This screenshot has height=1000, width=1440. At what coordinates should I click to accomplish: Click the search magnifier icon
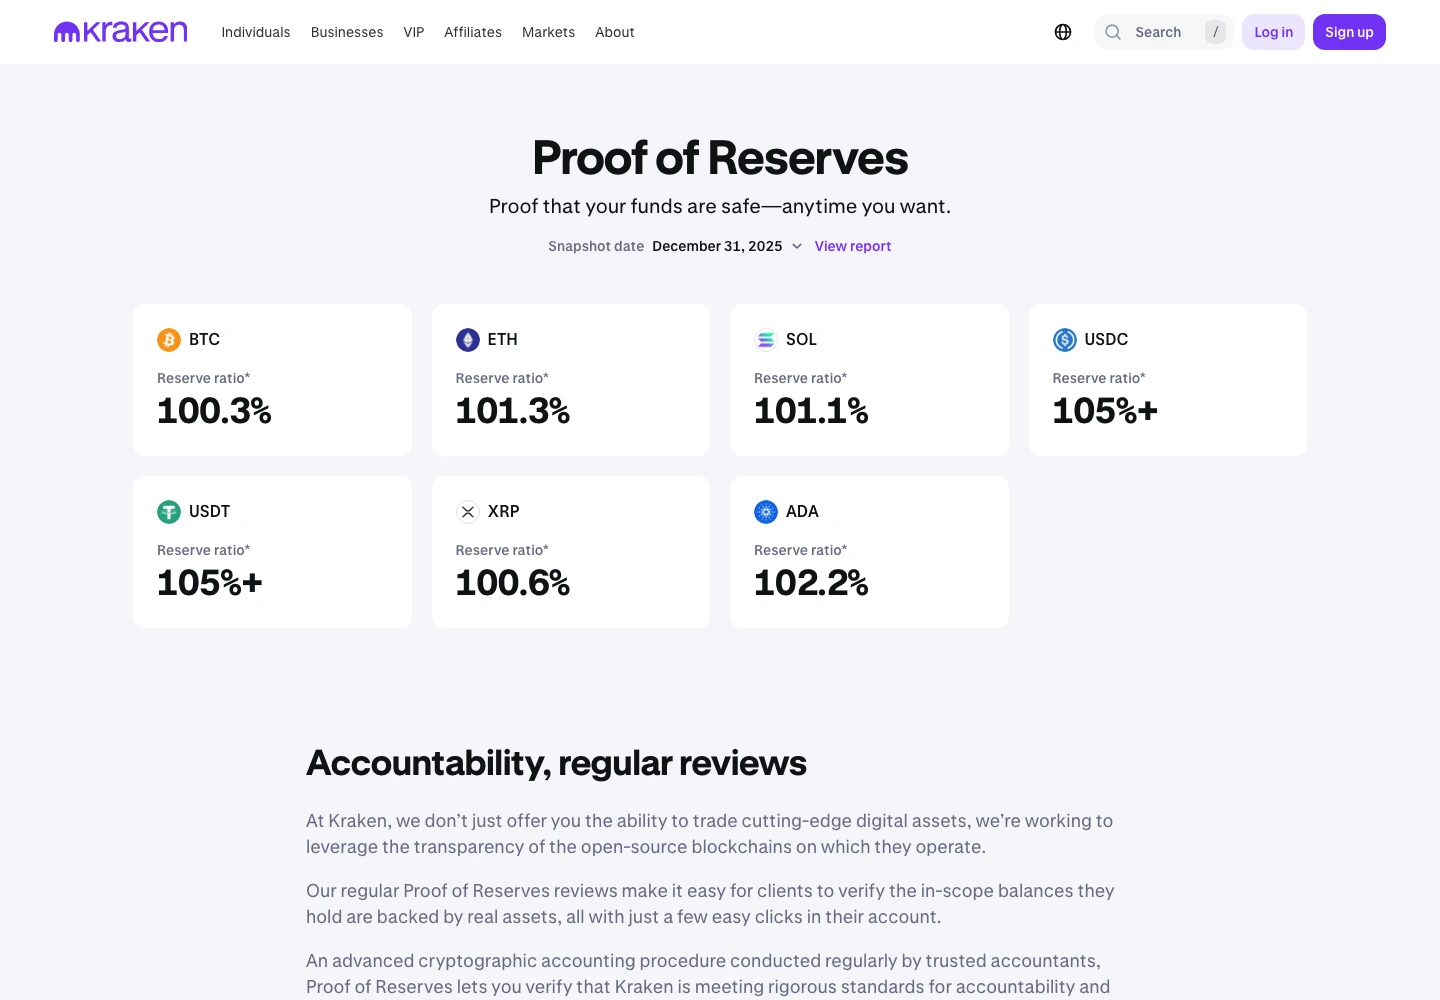coord(1113,32)
